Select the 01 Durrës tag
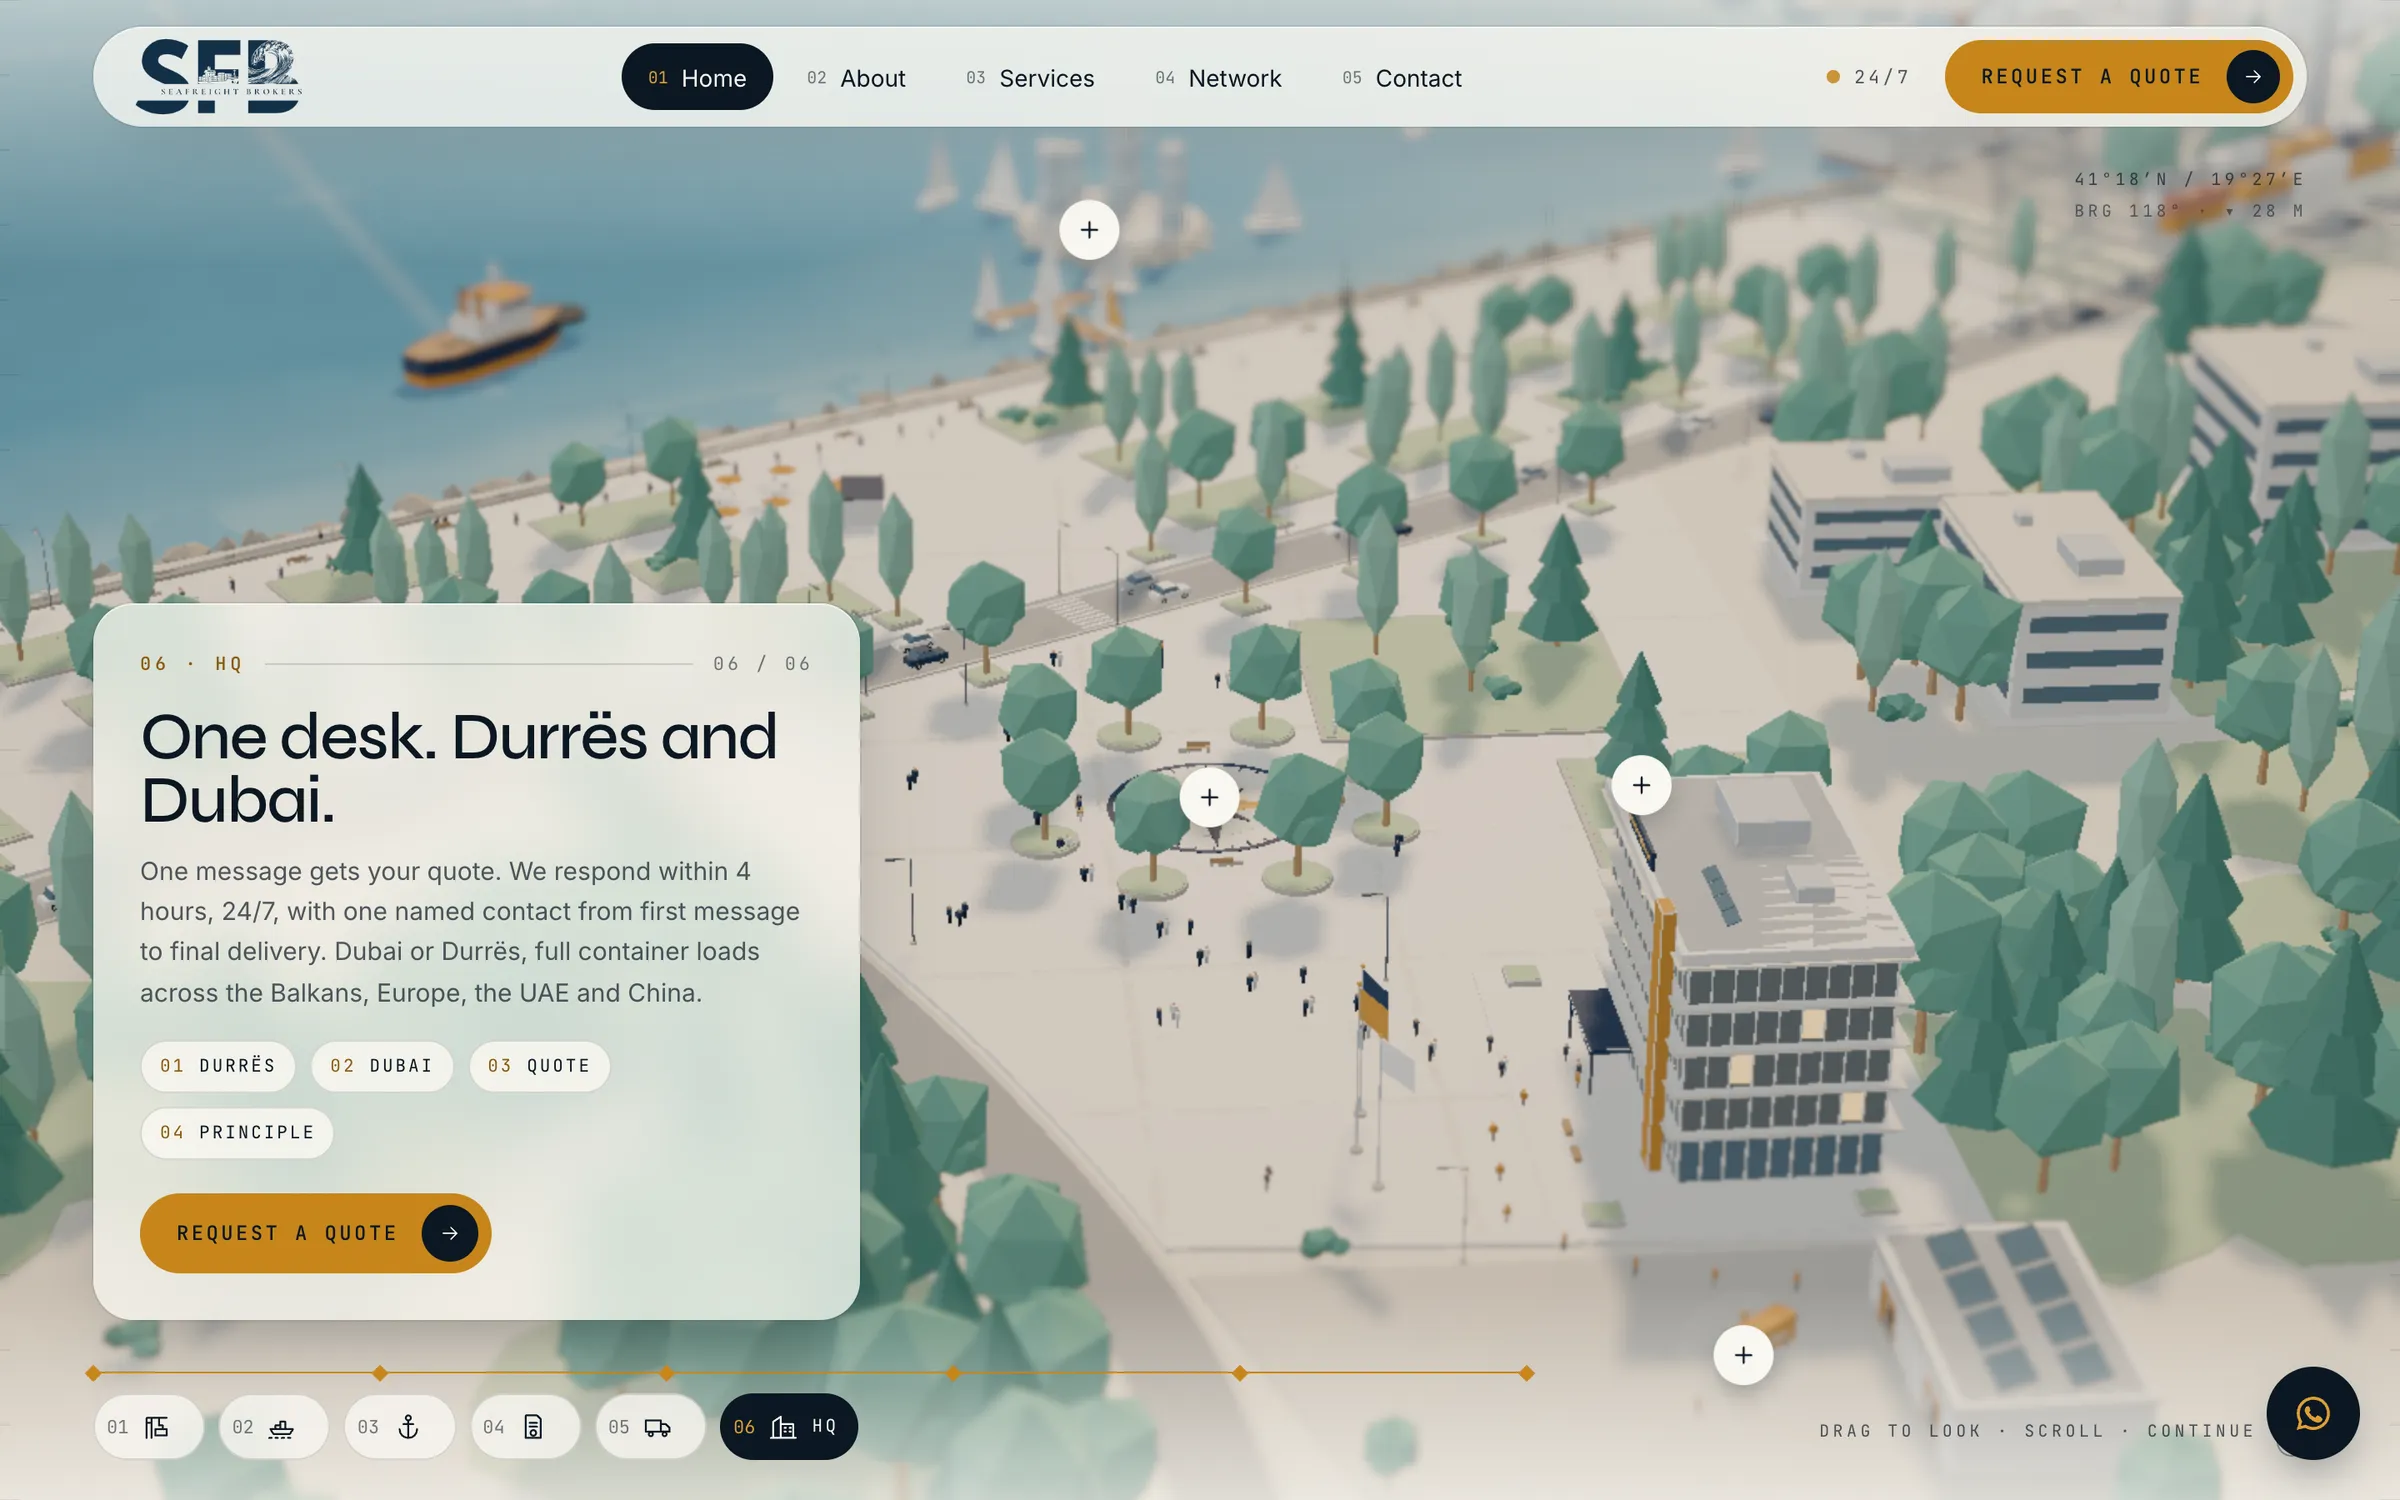 click(218, 1066)
